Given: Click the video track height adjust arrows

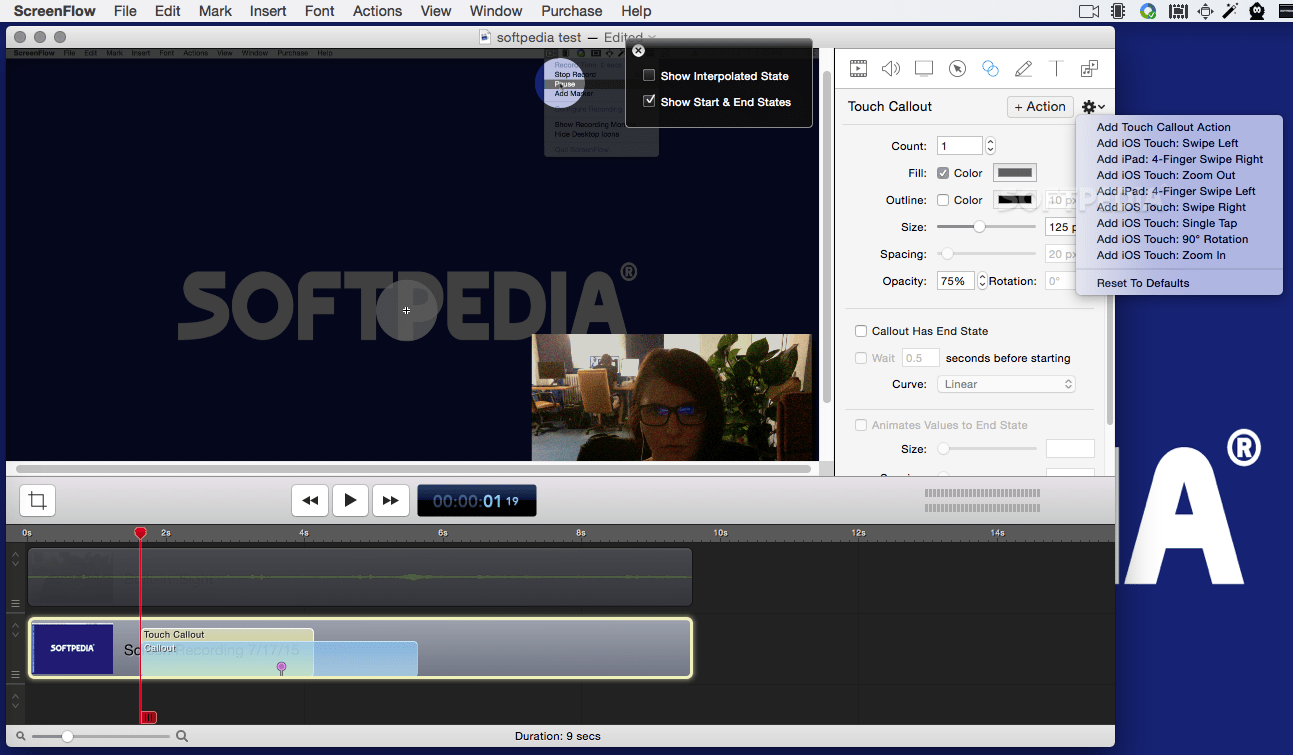Looking at the screenshot, I should pyautogui.click(x=15, y=629).
